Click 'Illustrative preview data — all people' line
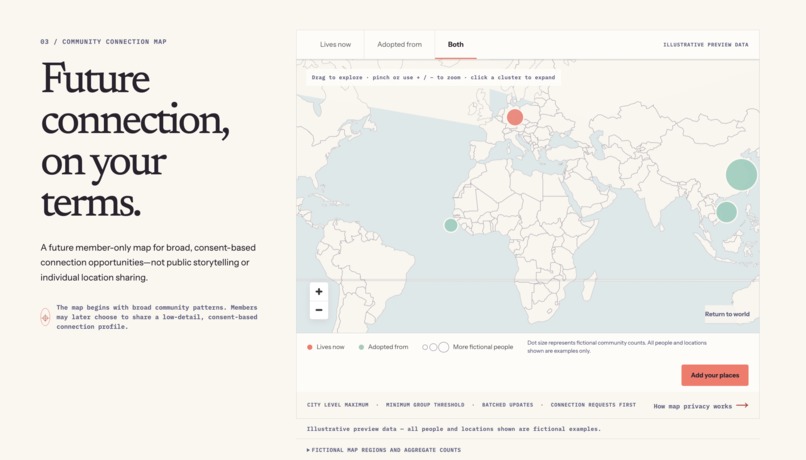 (x=453, y=429)
